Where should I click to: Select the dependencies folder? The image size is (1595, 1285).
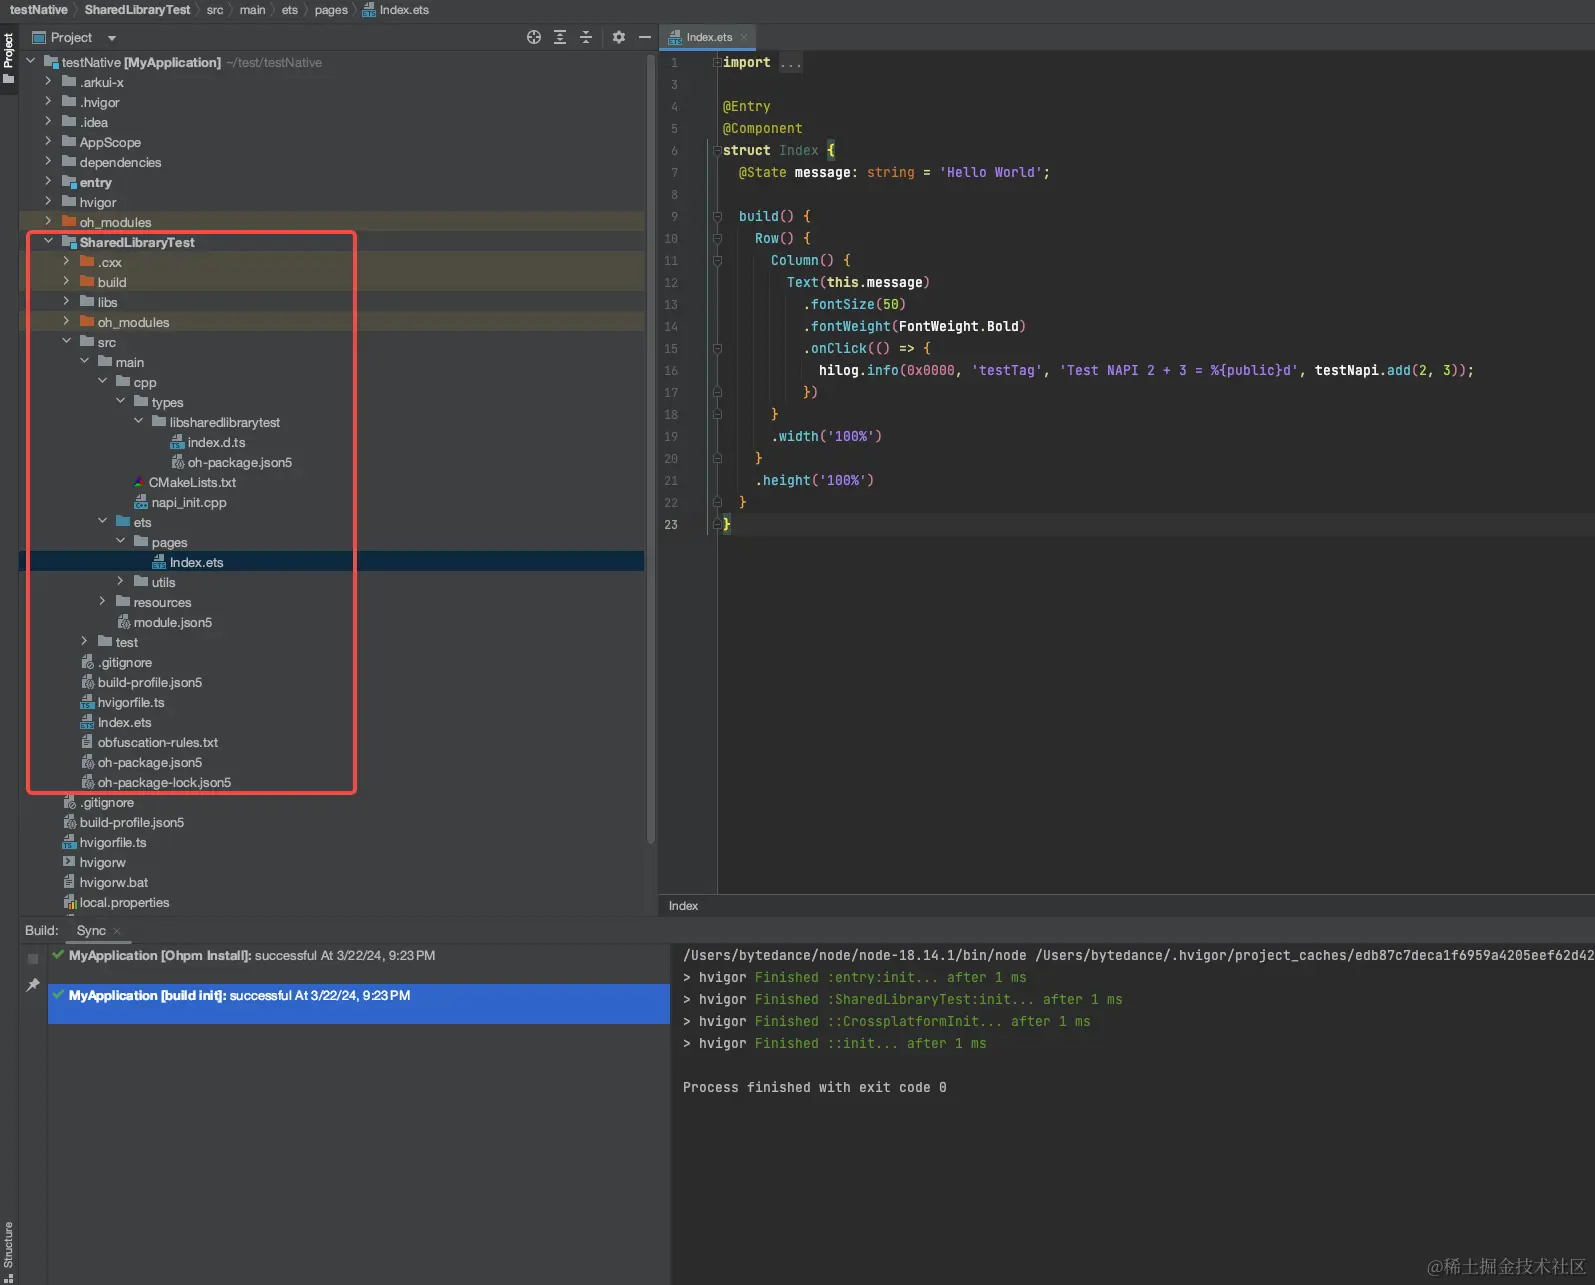(120, 162)
